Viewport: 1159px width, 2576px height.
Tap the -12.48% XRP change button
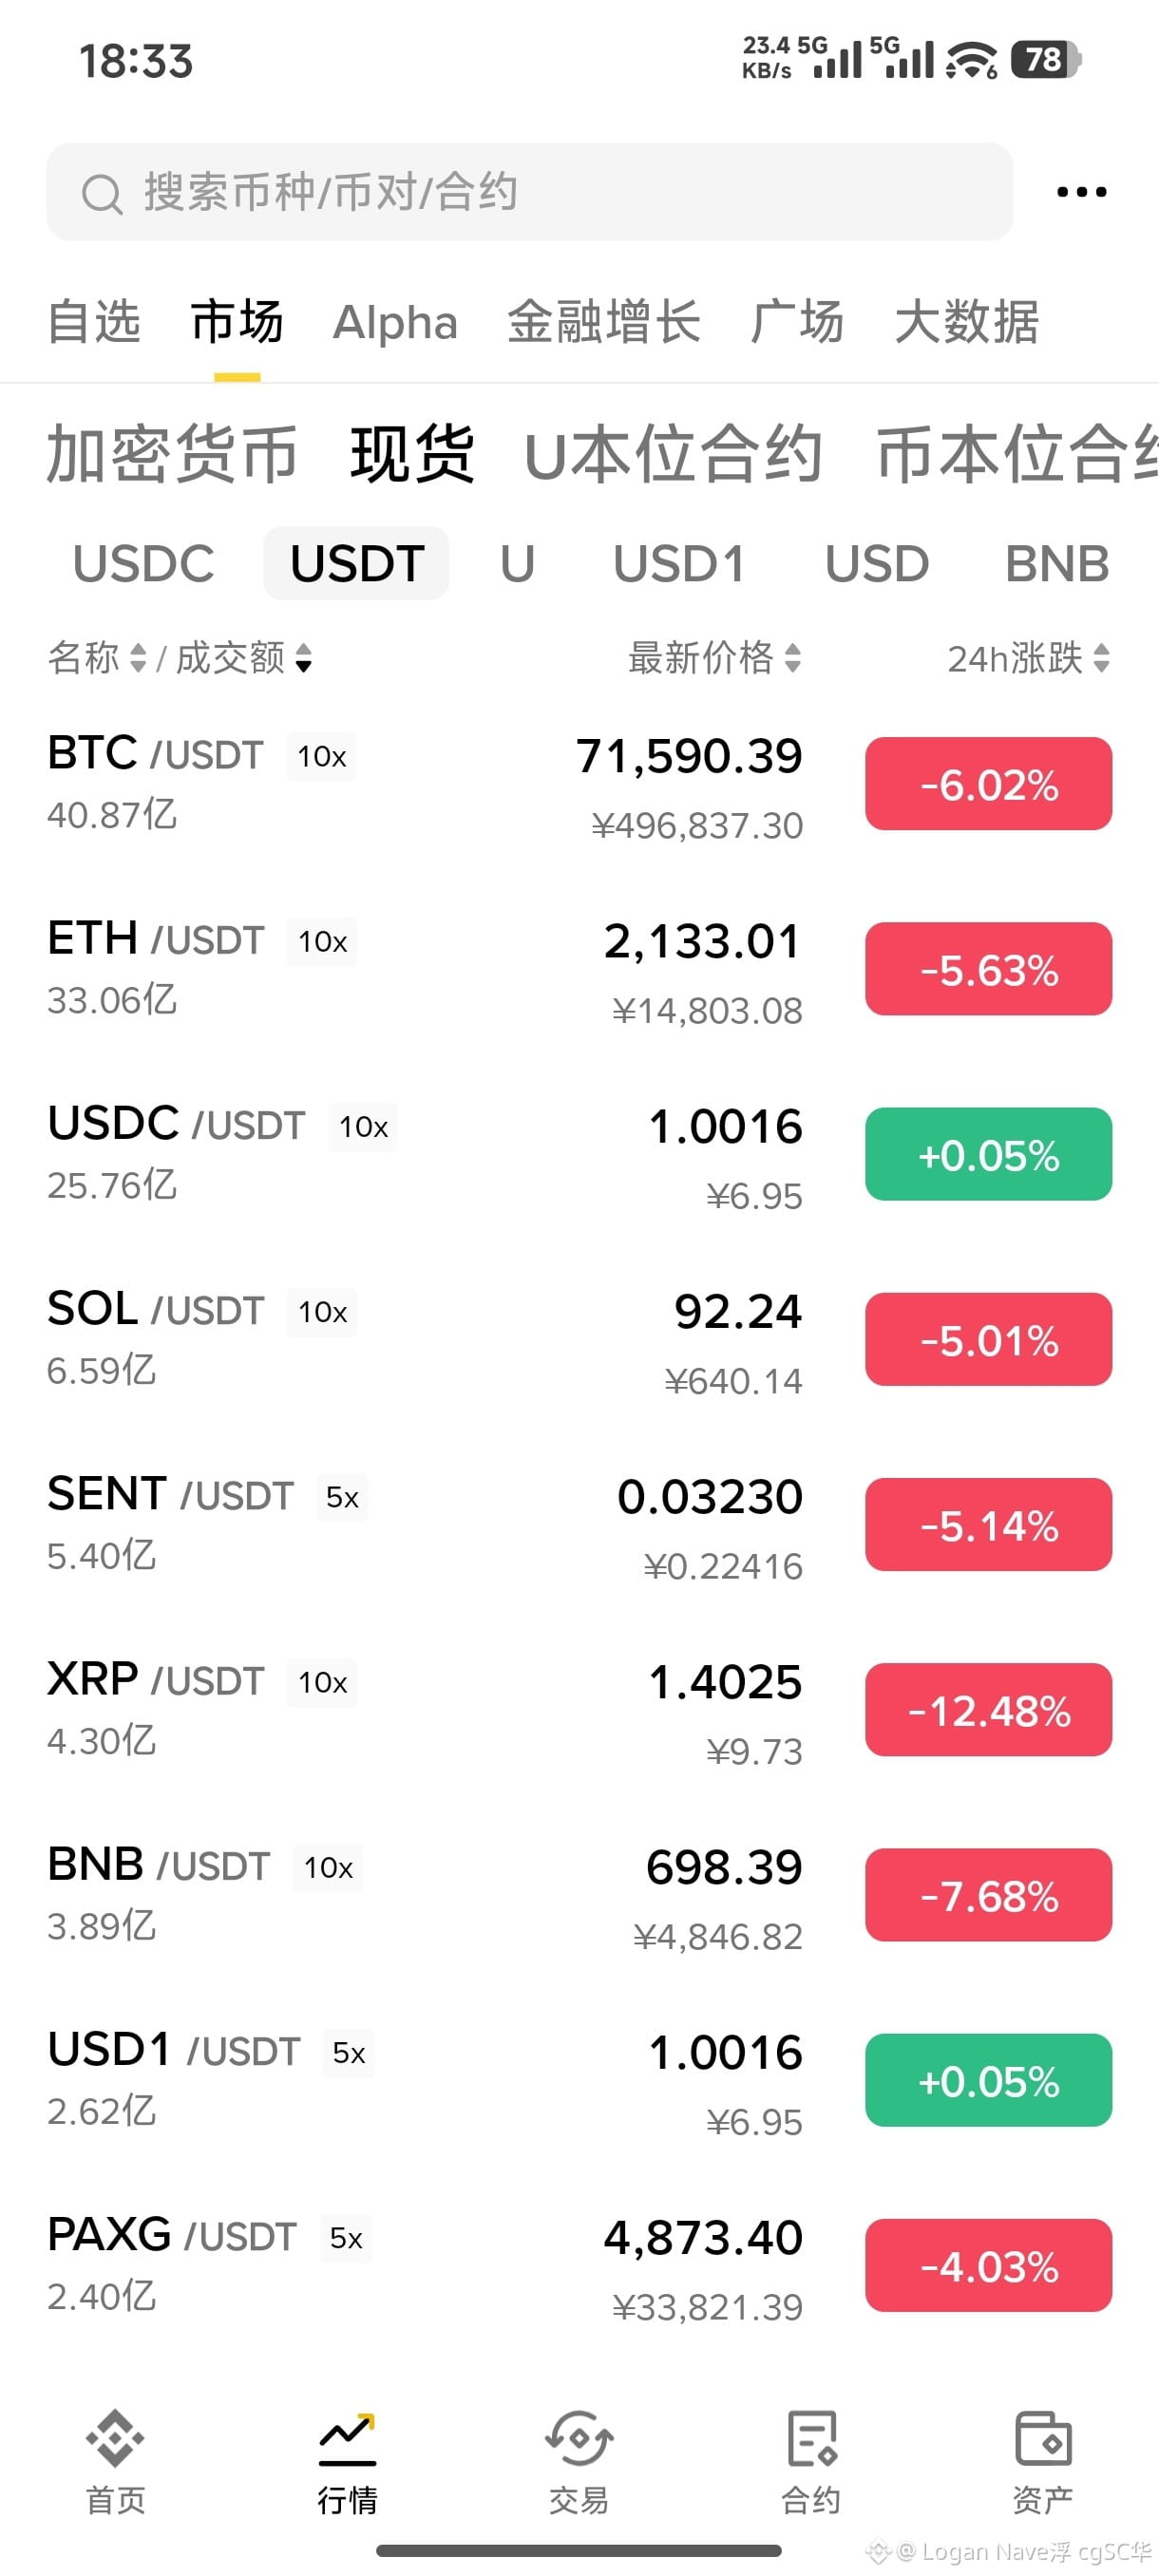(x=988, y=1710)
